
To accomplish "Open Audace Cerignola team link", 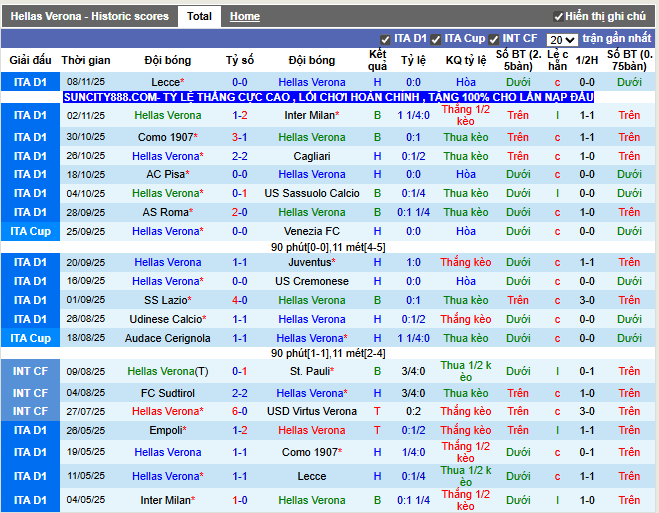I will pos(168,338).
